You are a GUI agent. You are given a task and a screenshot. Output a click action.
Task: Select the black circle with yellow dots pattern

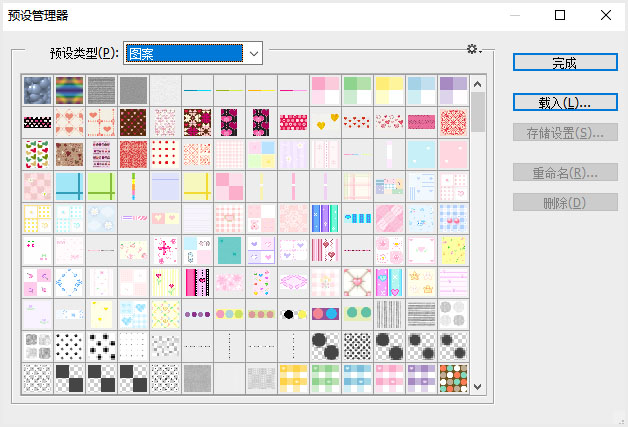click(x=294, y=315)
